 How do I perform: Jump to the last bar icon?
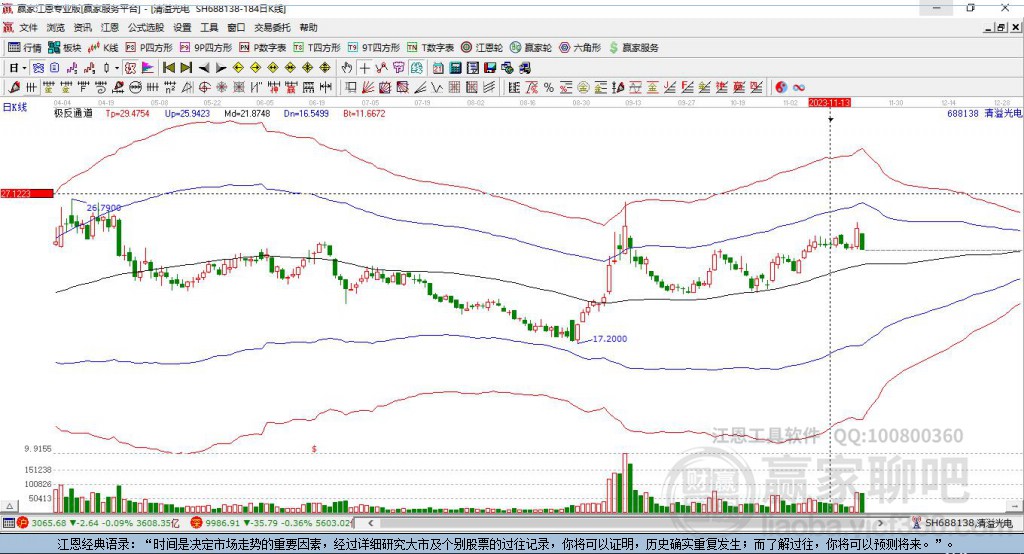pos(186,68)
